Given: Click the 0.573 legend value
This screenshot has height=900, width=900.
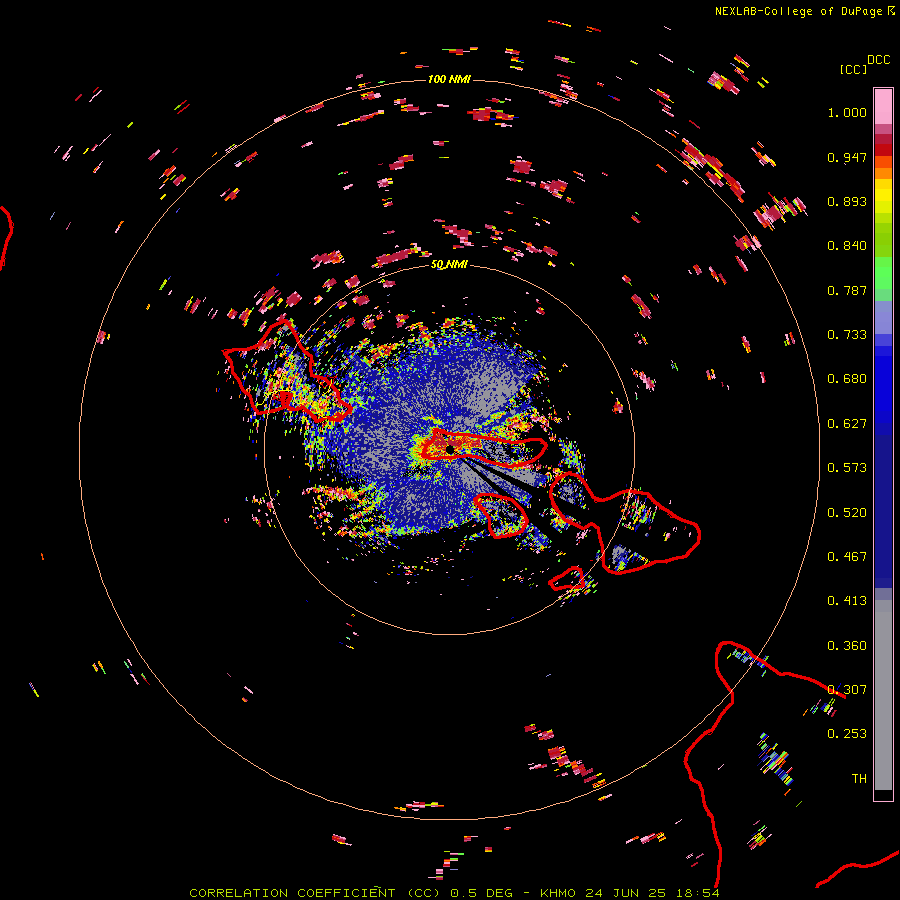Looking at the screenshot, I should pyautogui.click(x=847, y=468).
